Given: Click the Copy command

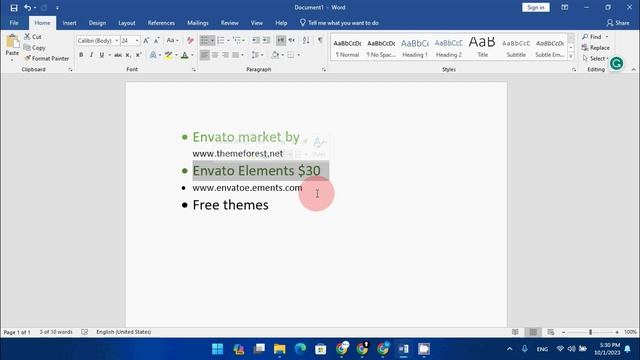Looking at the screenshot, I should point(34,48).
